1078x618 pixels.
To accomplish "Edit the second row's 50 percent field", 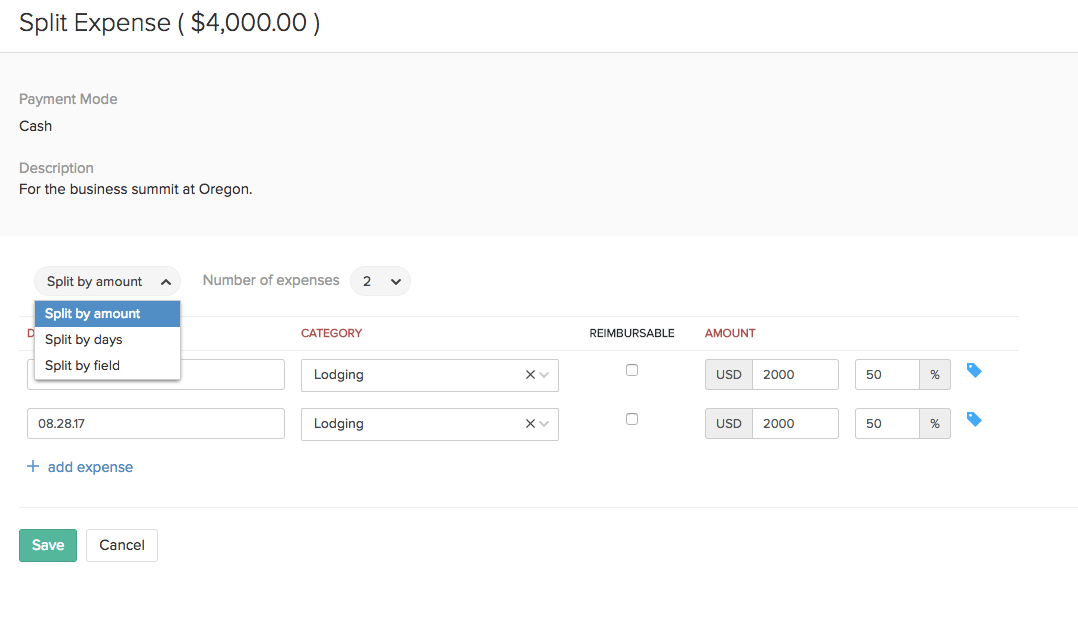I will coord(887,424).
